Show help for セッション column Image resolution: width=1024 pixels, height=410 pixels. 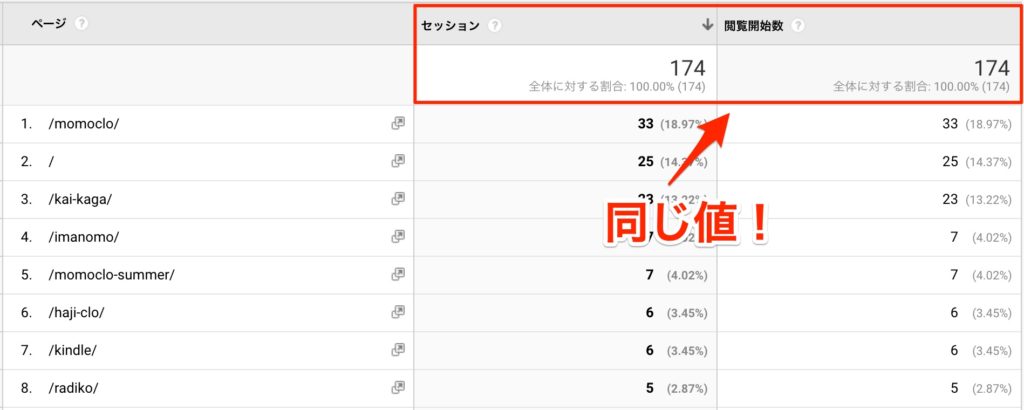[x=495, y=25]
